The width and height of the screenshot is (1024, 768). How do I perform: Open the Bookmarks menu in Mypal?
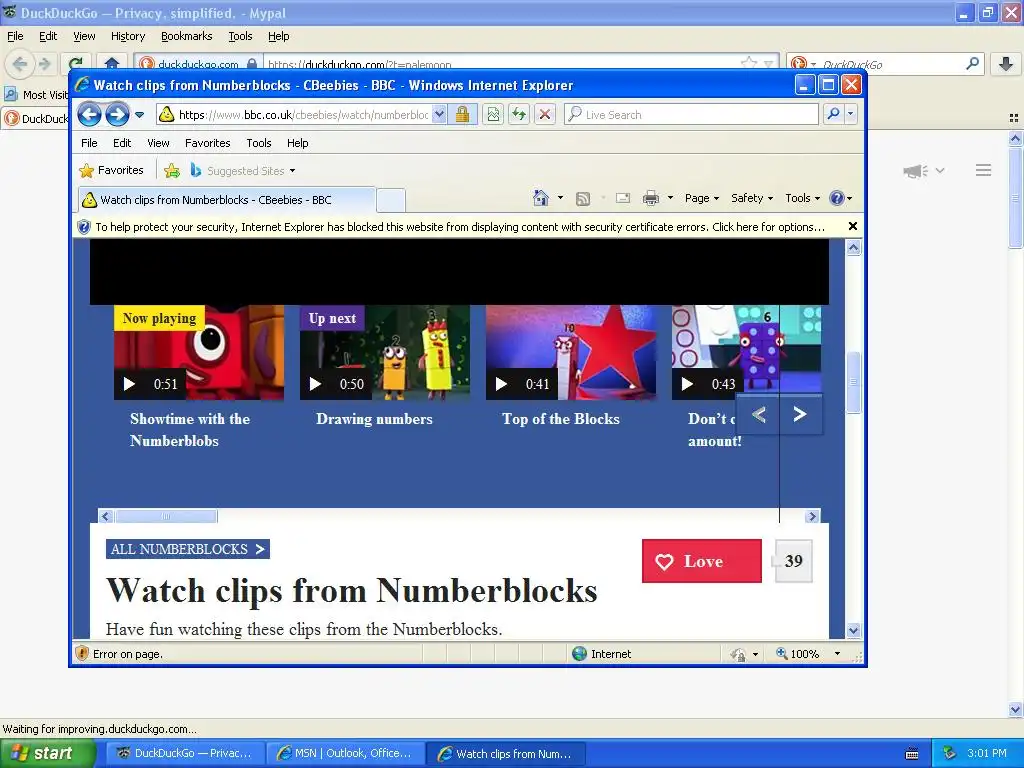point(187,37)
